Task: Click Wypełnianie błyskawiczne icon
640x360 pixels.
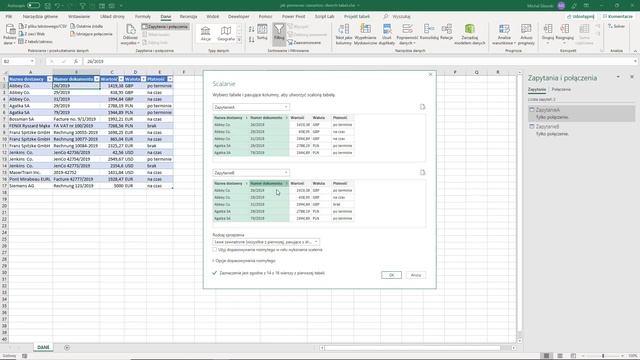Action: tap(365, 34)
